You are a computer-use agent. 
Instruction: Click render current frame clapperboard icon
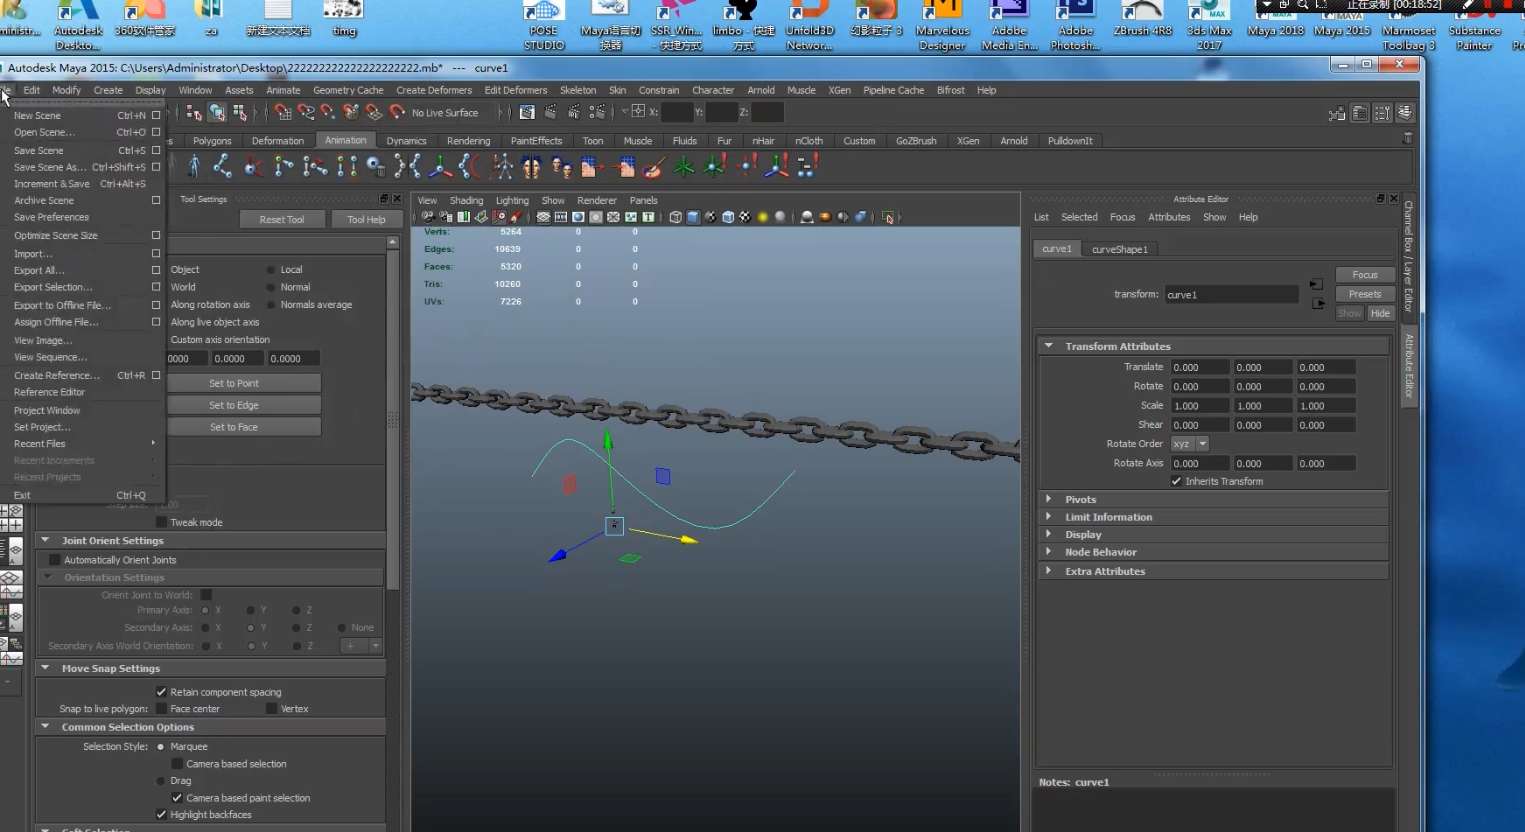click(550, 112)
